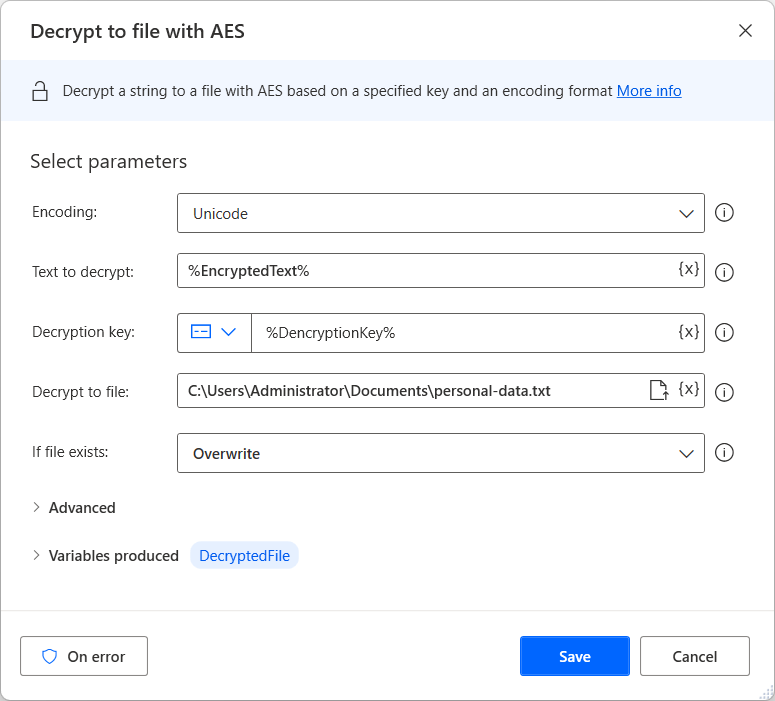The width and height of the screenshot is (775, 701).
Task: Insert variable in Text to decrypt field
Action: (x=688, y=270)
